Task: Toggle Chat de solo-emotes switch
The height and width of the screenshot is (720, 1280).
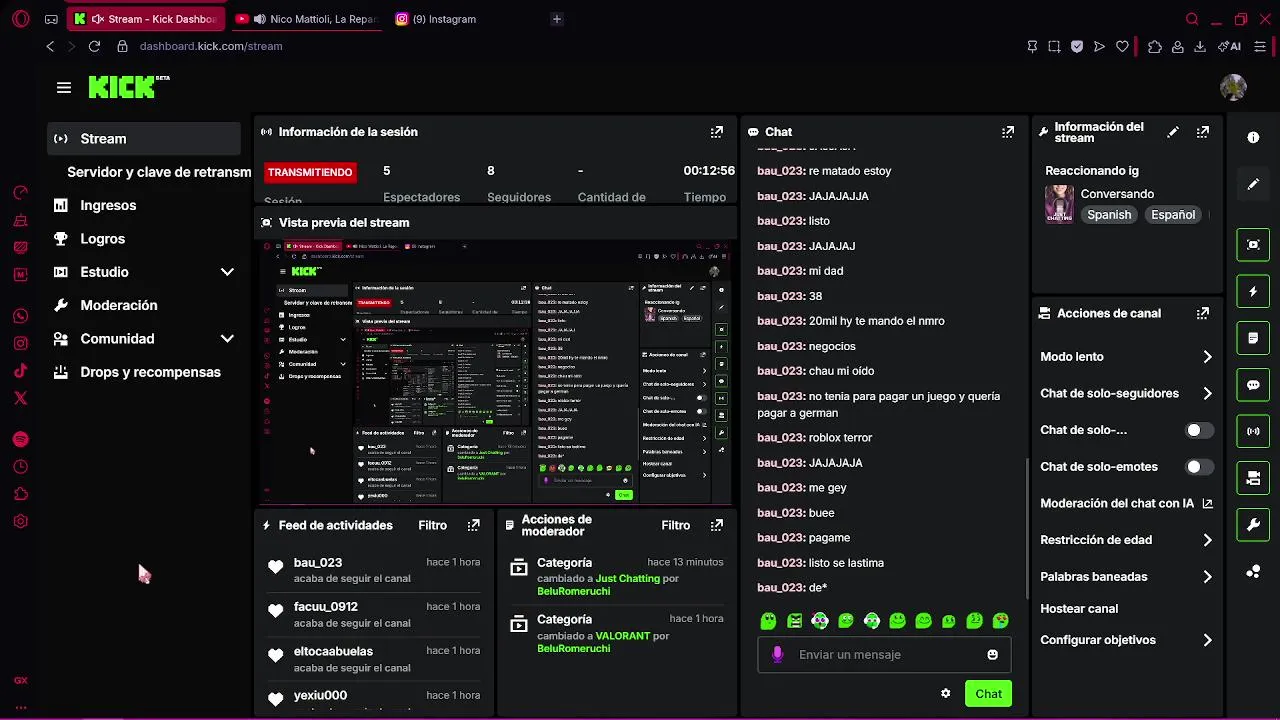Action: coord(1199,467)
